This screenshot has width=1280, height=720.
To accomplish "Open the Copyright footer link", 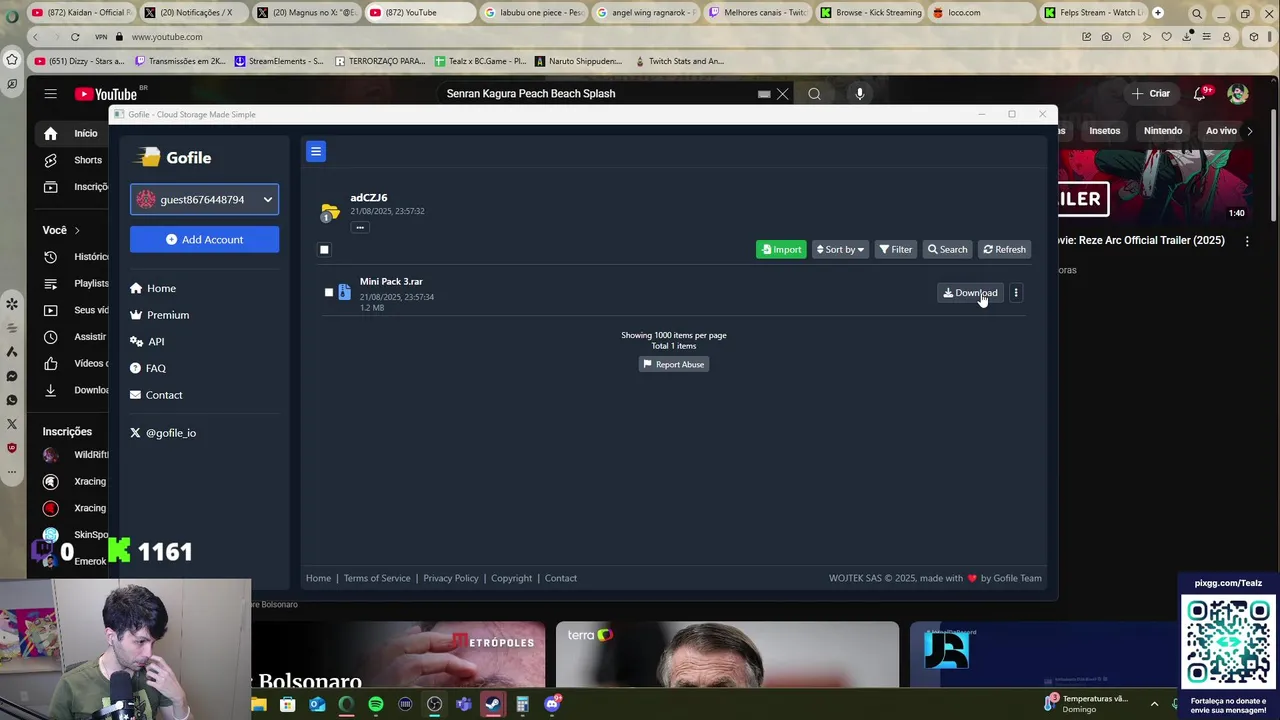I will coord(511,578).
